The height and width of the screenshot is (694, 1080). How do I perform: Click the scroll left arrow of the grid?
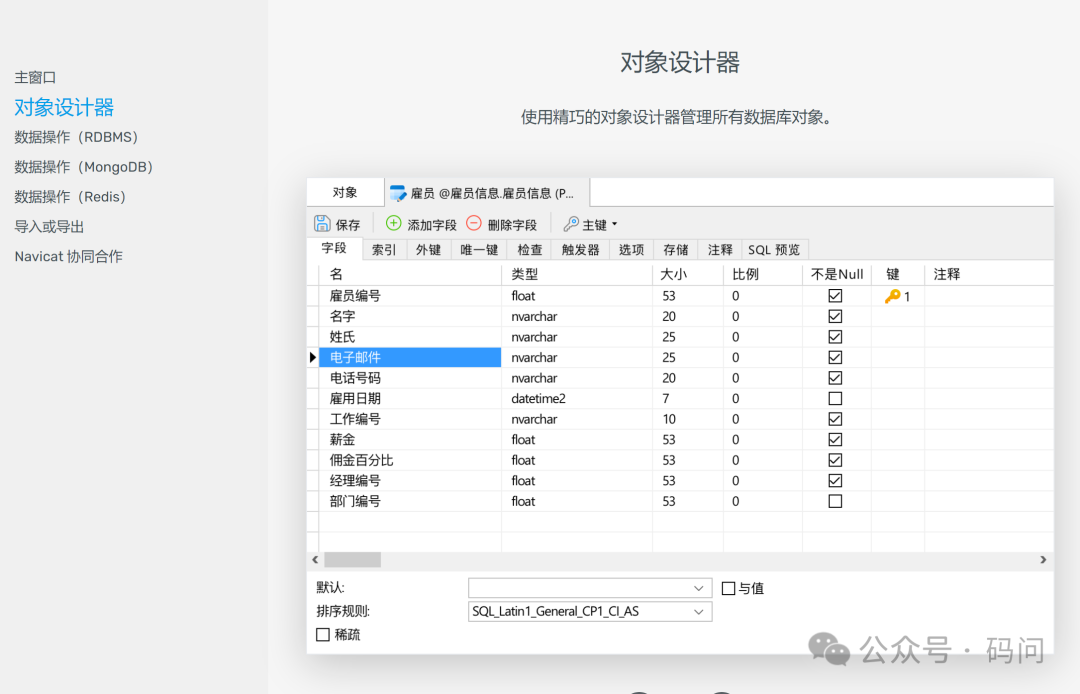tap(315, 560)
